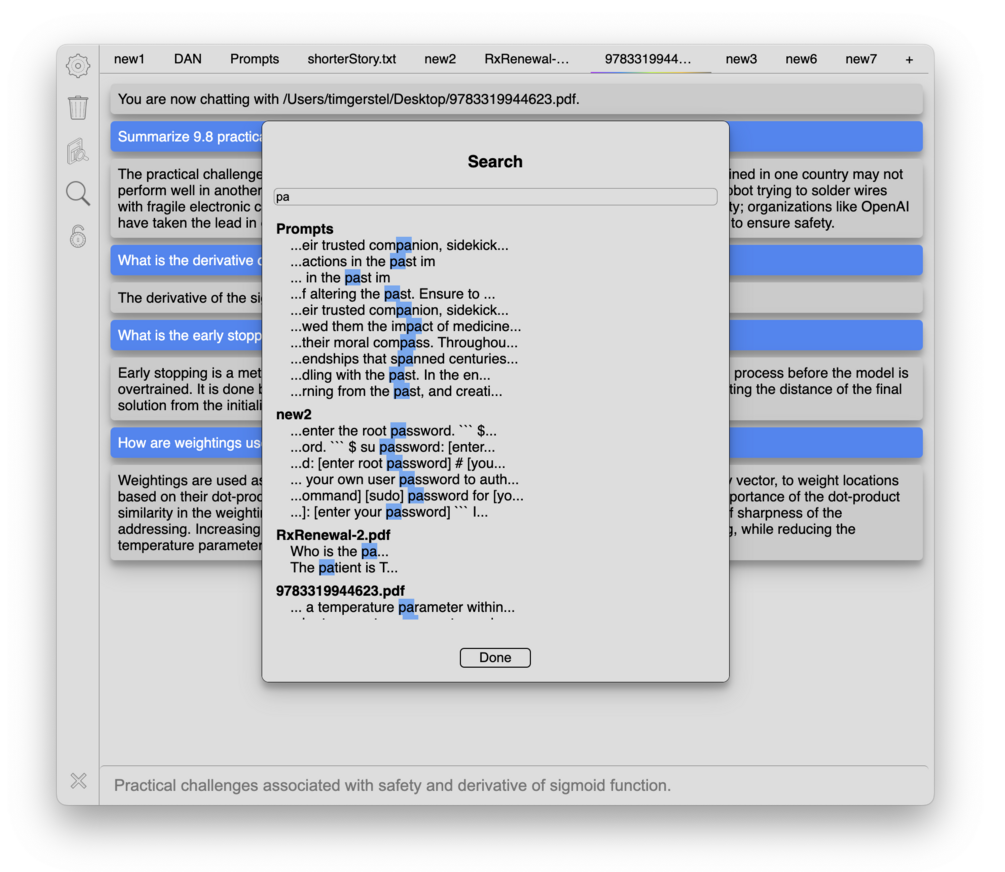Select the 9783319944 tab
The height and width of the screenshot is (872, 1005).
pyautogui.click(x=647, y=59)
